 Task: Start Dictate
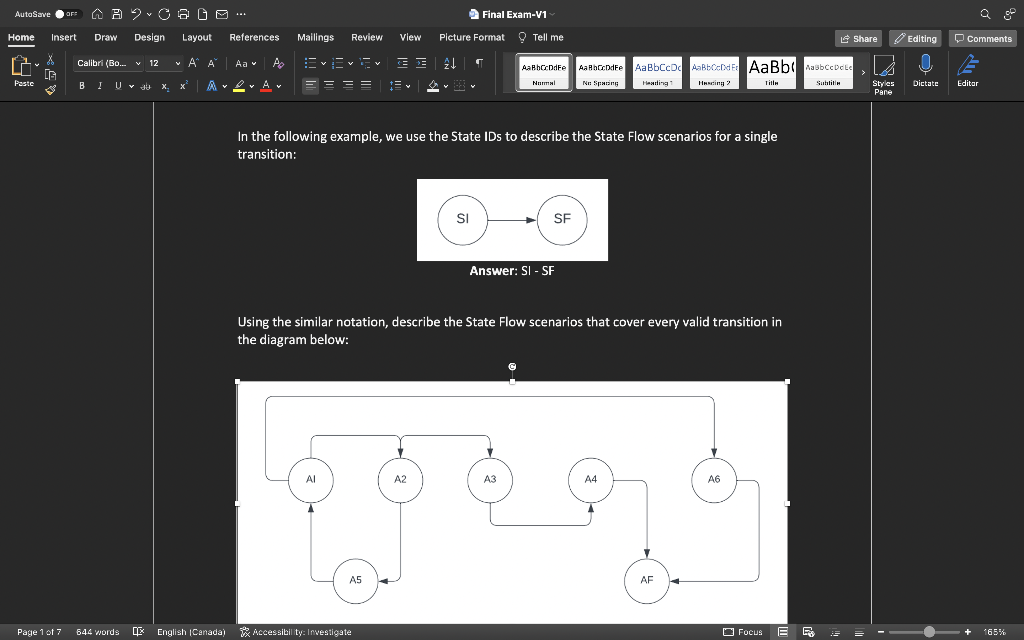(x=925, y=70)
